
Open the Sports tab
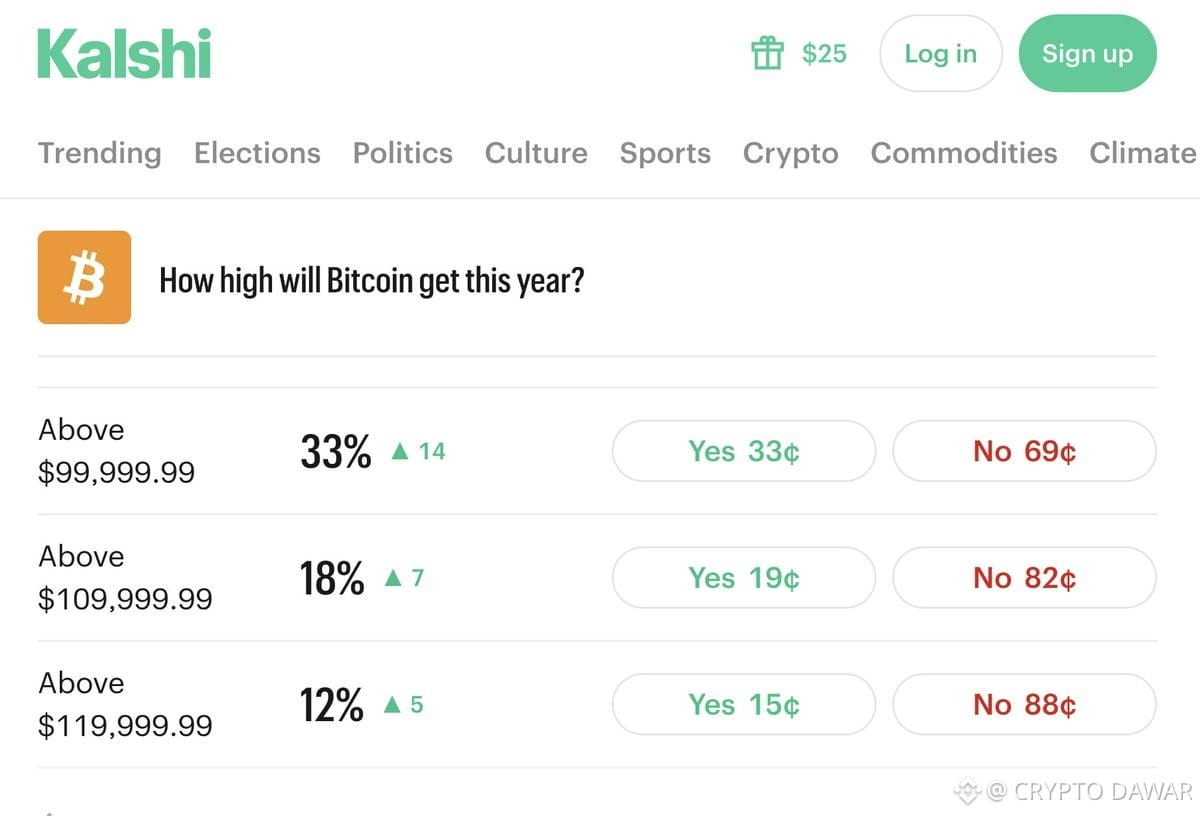(665, 153)
